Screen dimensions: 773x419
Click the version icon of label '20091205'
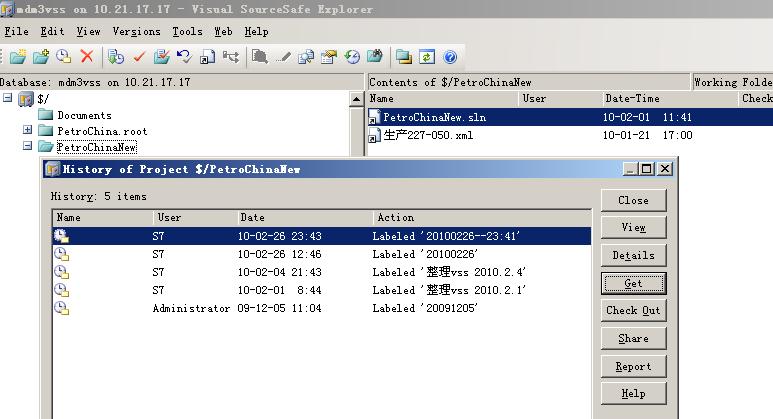(x=62, y=308)
